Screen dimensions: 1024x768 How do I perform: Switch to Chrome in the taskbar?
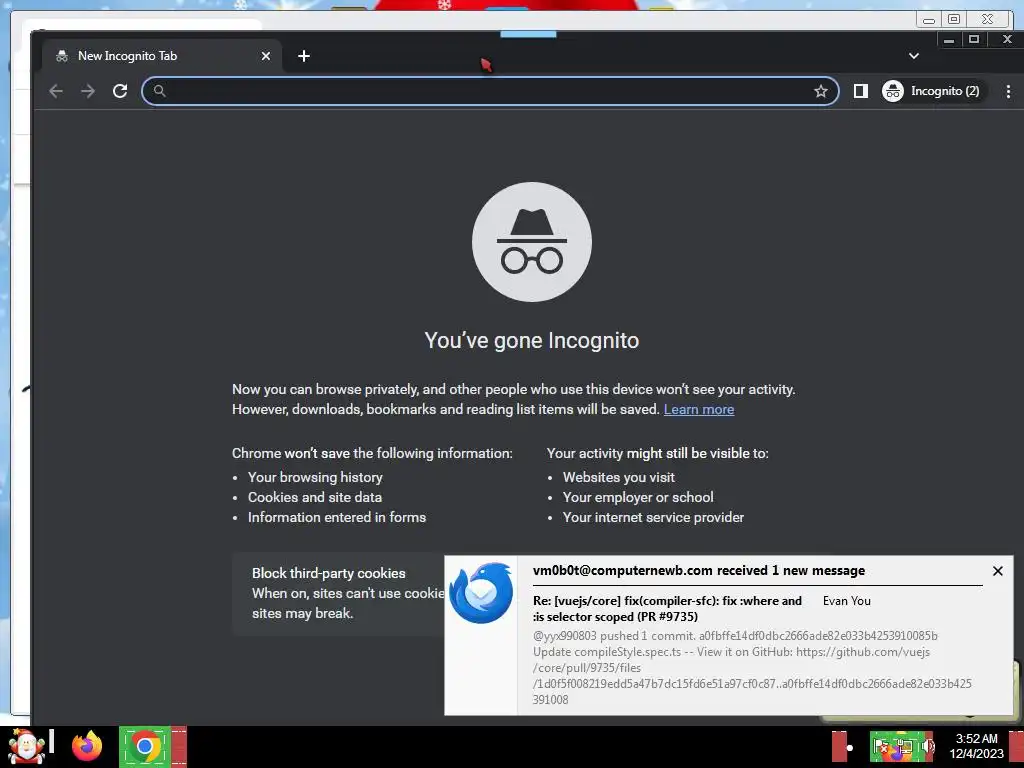click(x=145, y=746)
